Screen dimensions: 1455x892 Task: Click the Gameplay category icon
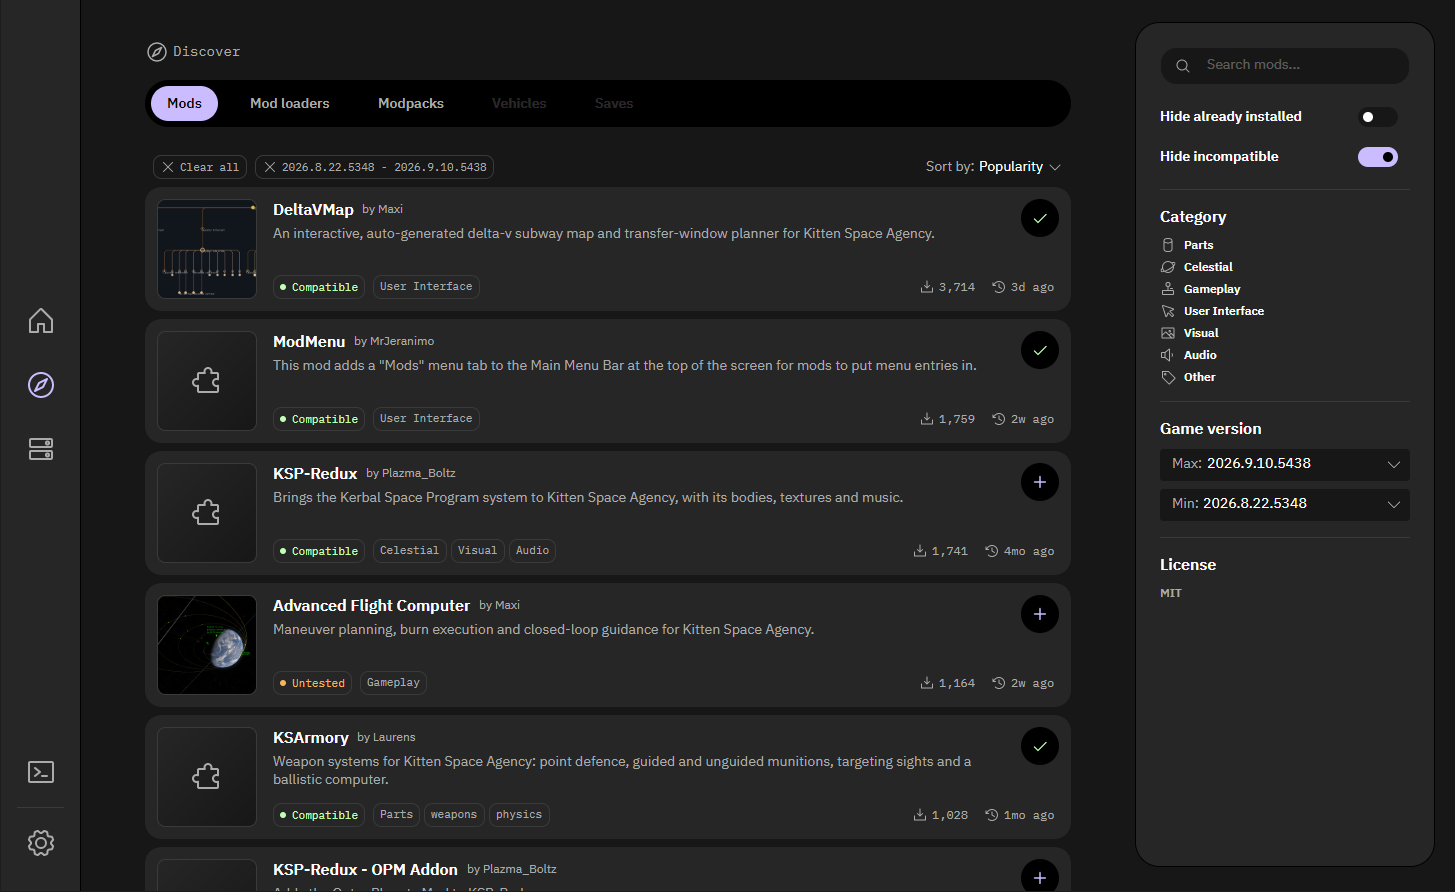[x=1167, y=289]
